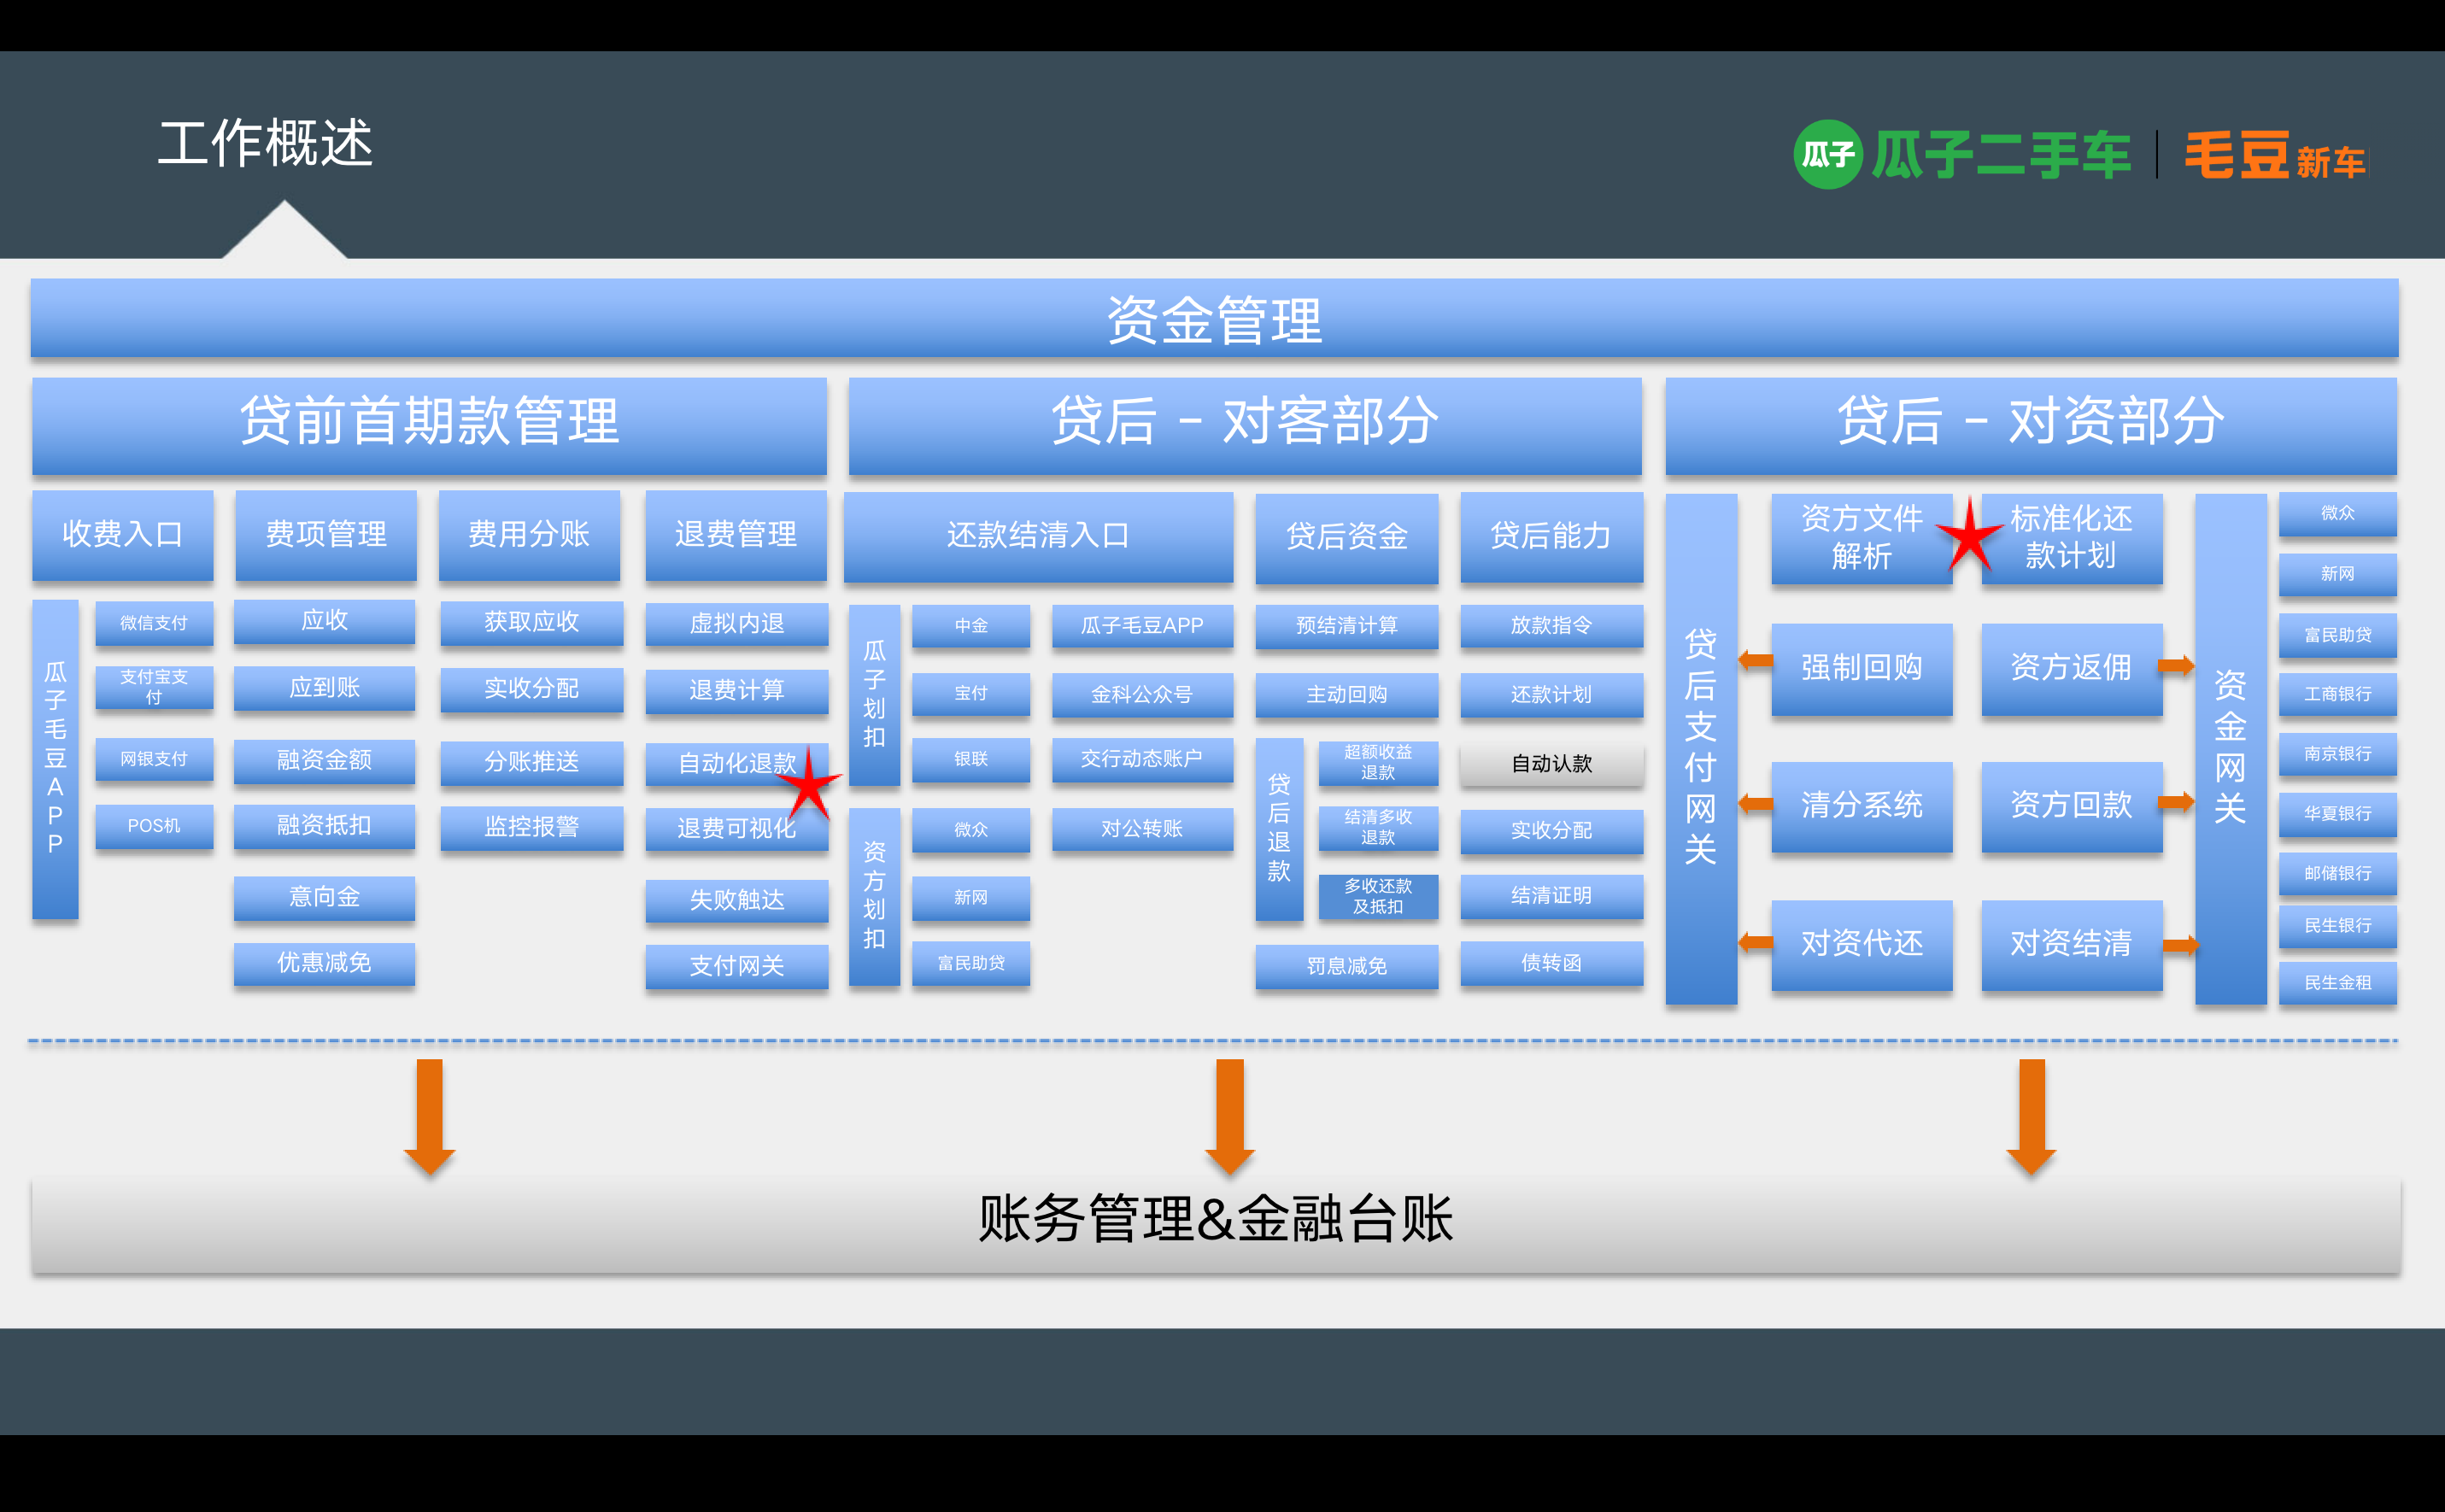Select the 结清多收退款 item
The height and width of the screenshot is (1512, 2445).
[1378, 828]
